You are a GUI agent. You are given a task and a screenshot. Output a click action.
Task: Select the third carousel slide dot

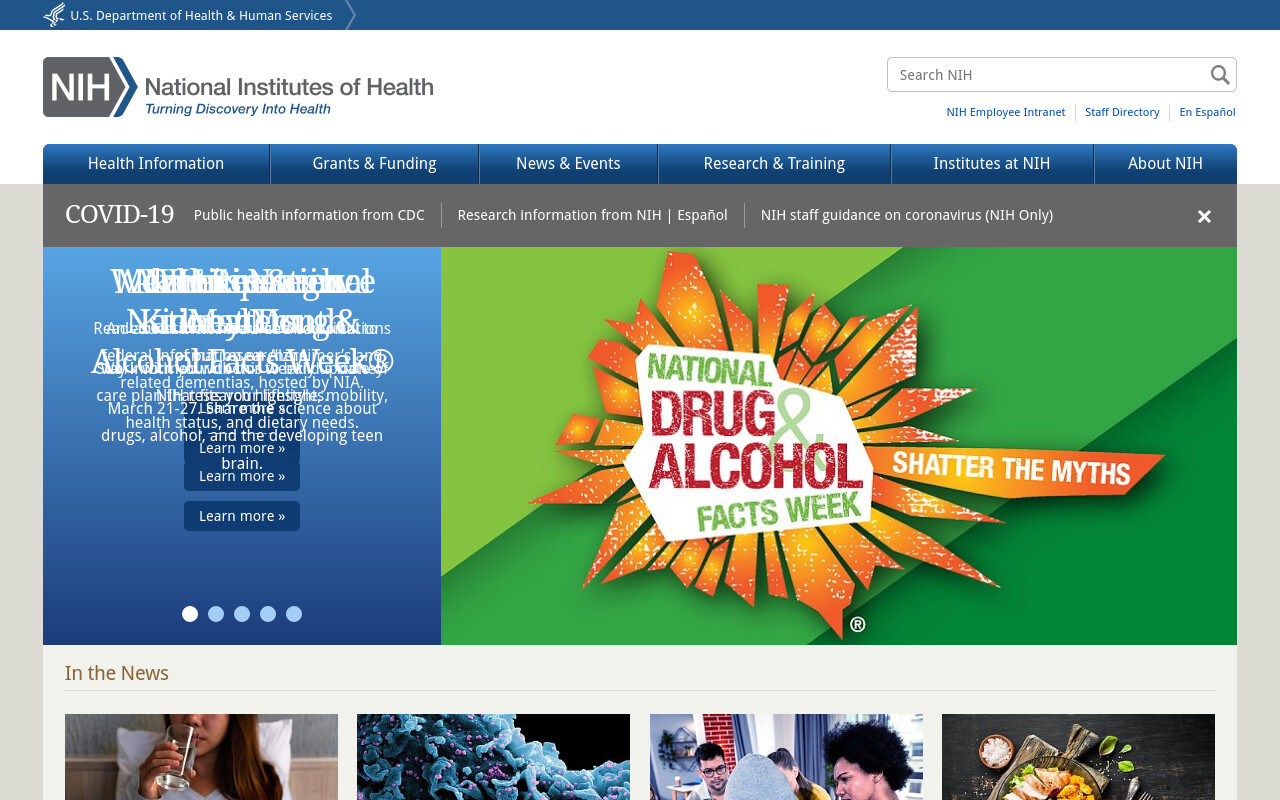point(242,614)
